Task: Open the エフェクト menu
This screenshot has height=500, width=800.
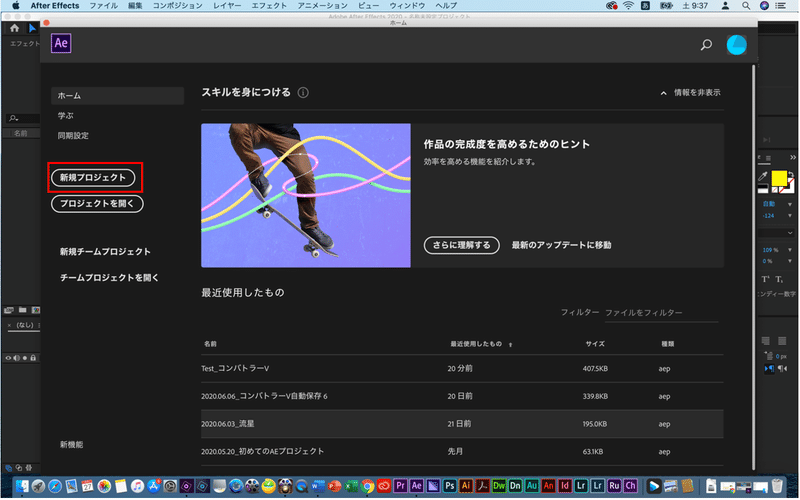Action: [x=269, y=6]
